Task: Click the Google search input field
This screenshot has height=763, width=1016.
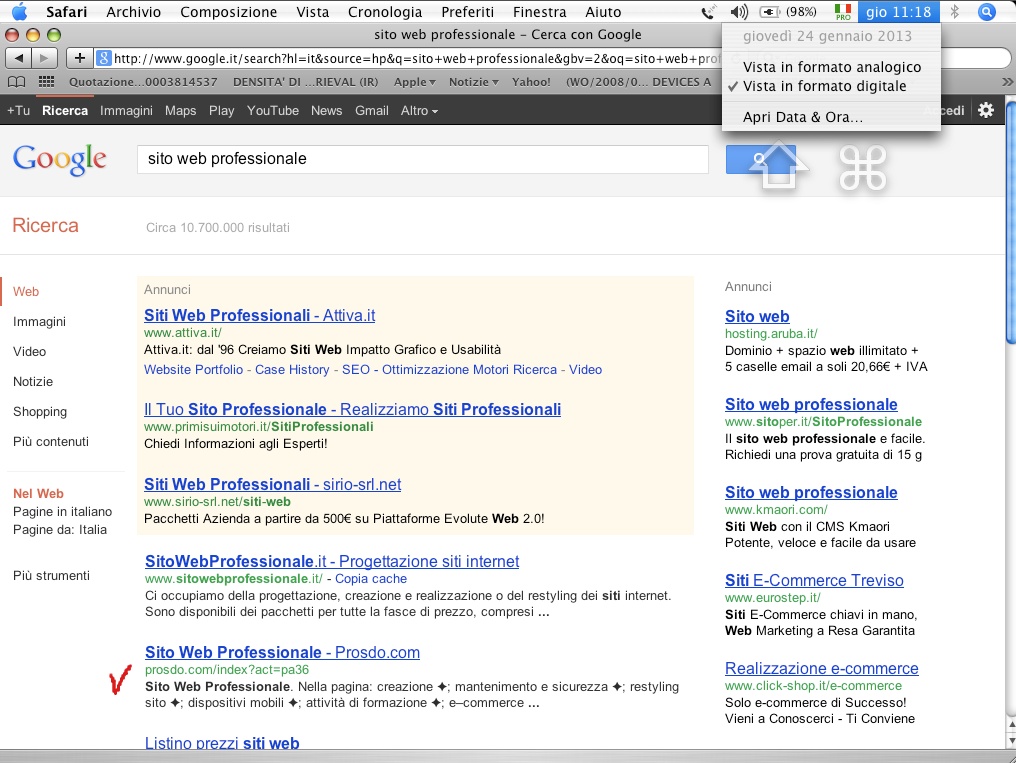Action: point(422,159)
